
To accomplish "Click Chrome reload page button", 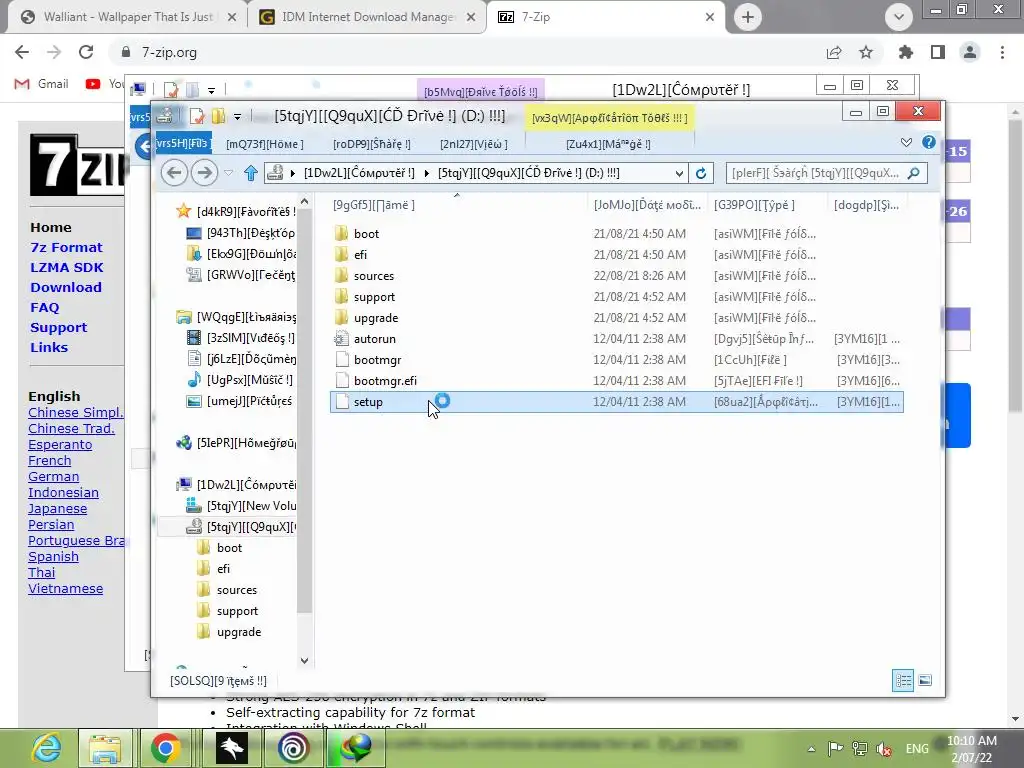I will [86, 52].
